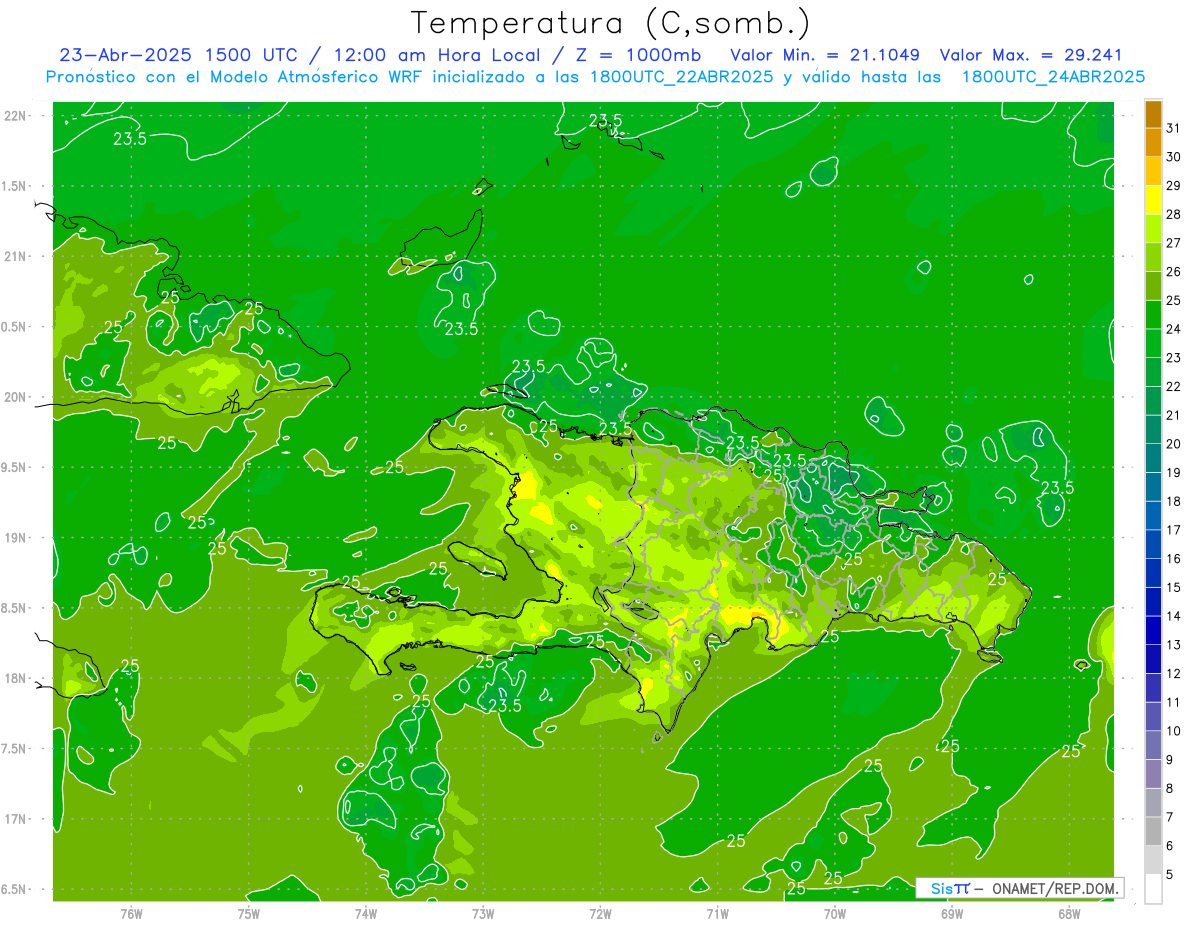Image resolution: width=1200 pixels, height=927 pixels.
Task: Click the brown color band above legend value 31
Action: 1153,114
